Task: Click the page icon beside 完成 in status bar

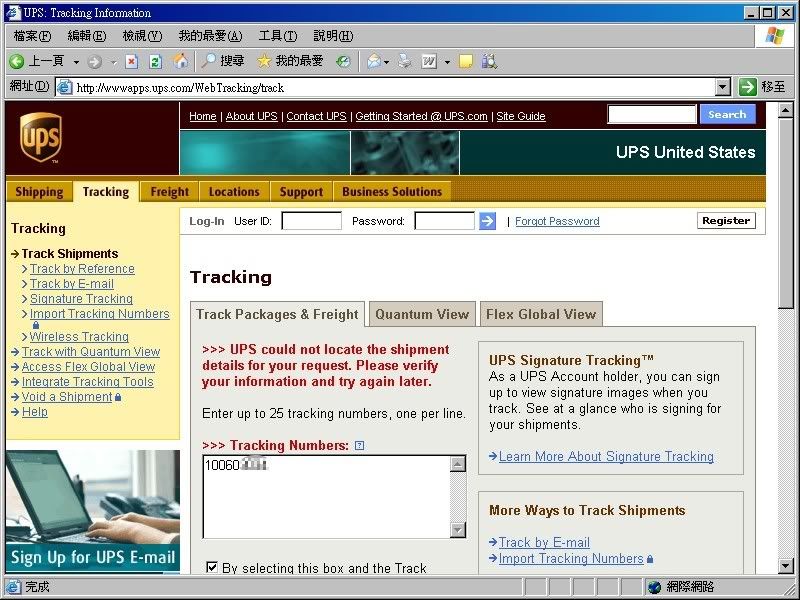Action: click(x=13, y=587)
